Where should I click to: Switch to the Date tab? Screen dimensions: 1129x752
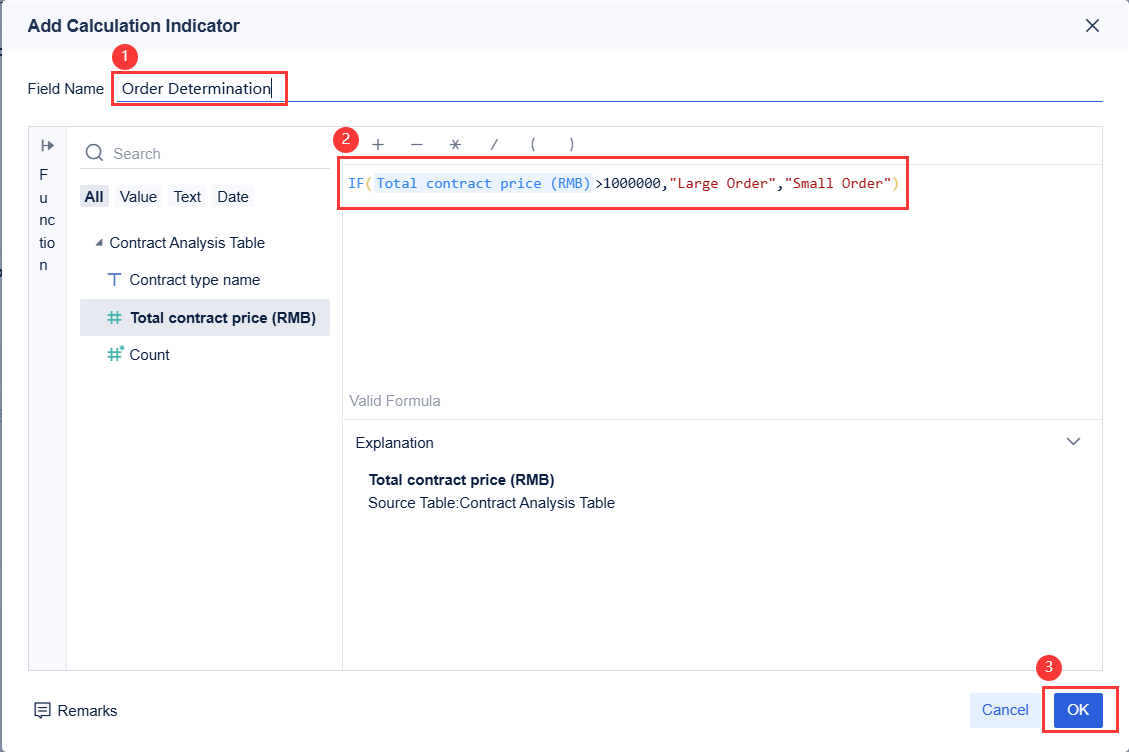coord(232,196)
